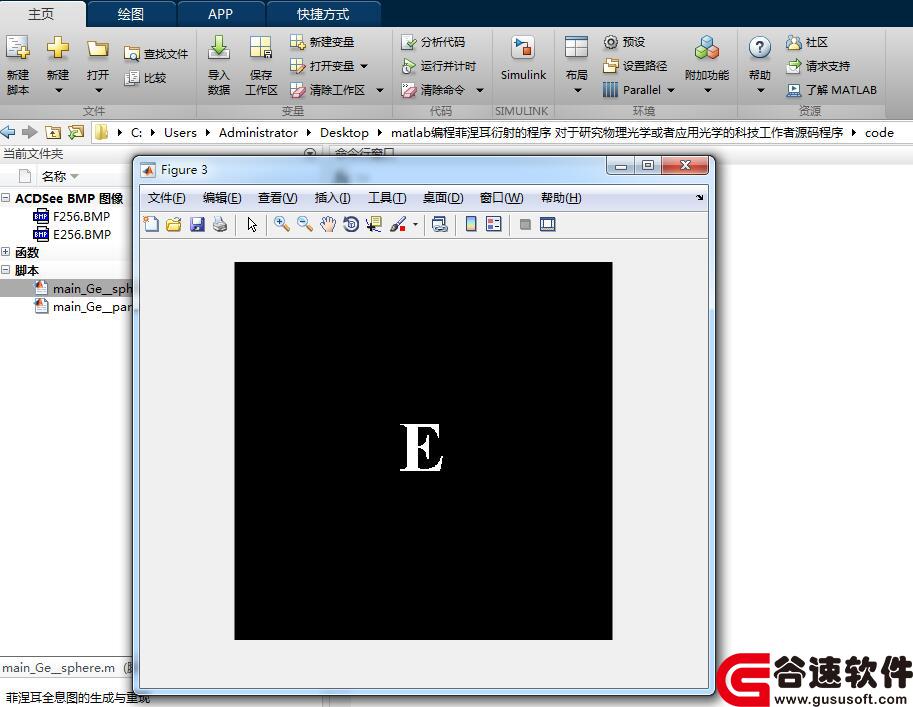
Task: Click the New Script (新建脚本) icon
Action: pyautogui.click(x=17, y=48)
